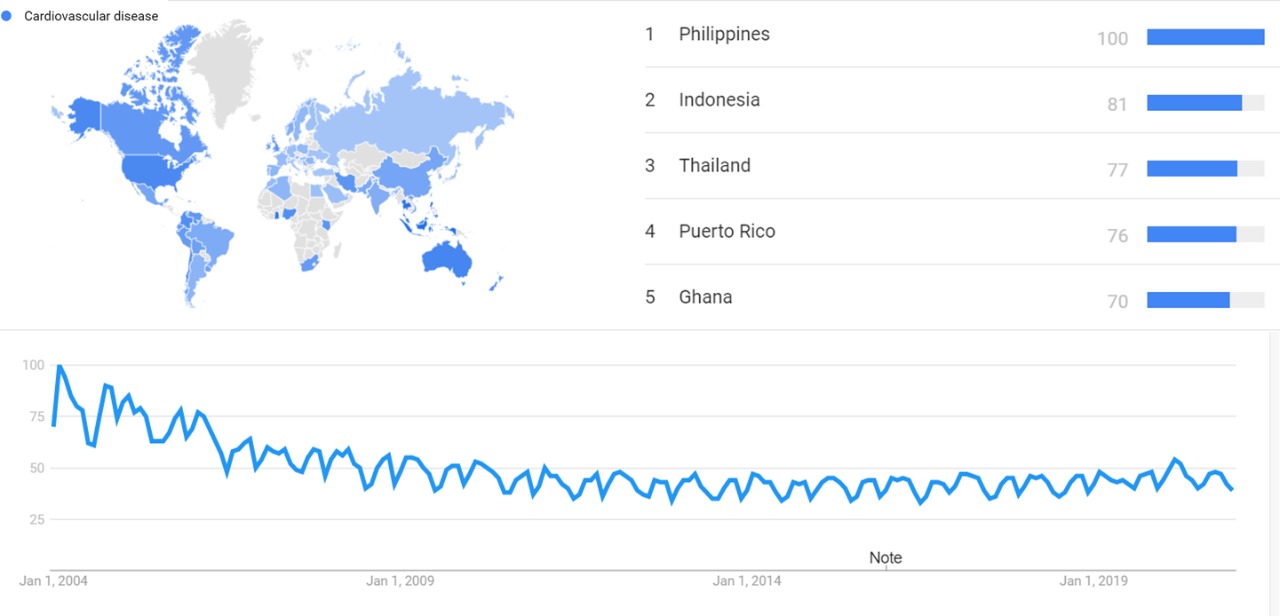
Task: Click the Cardiovascular disease legend text
Action: (91, 16)
